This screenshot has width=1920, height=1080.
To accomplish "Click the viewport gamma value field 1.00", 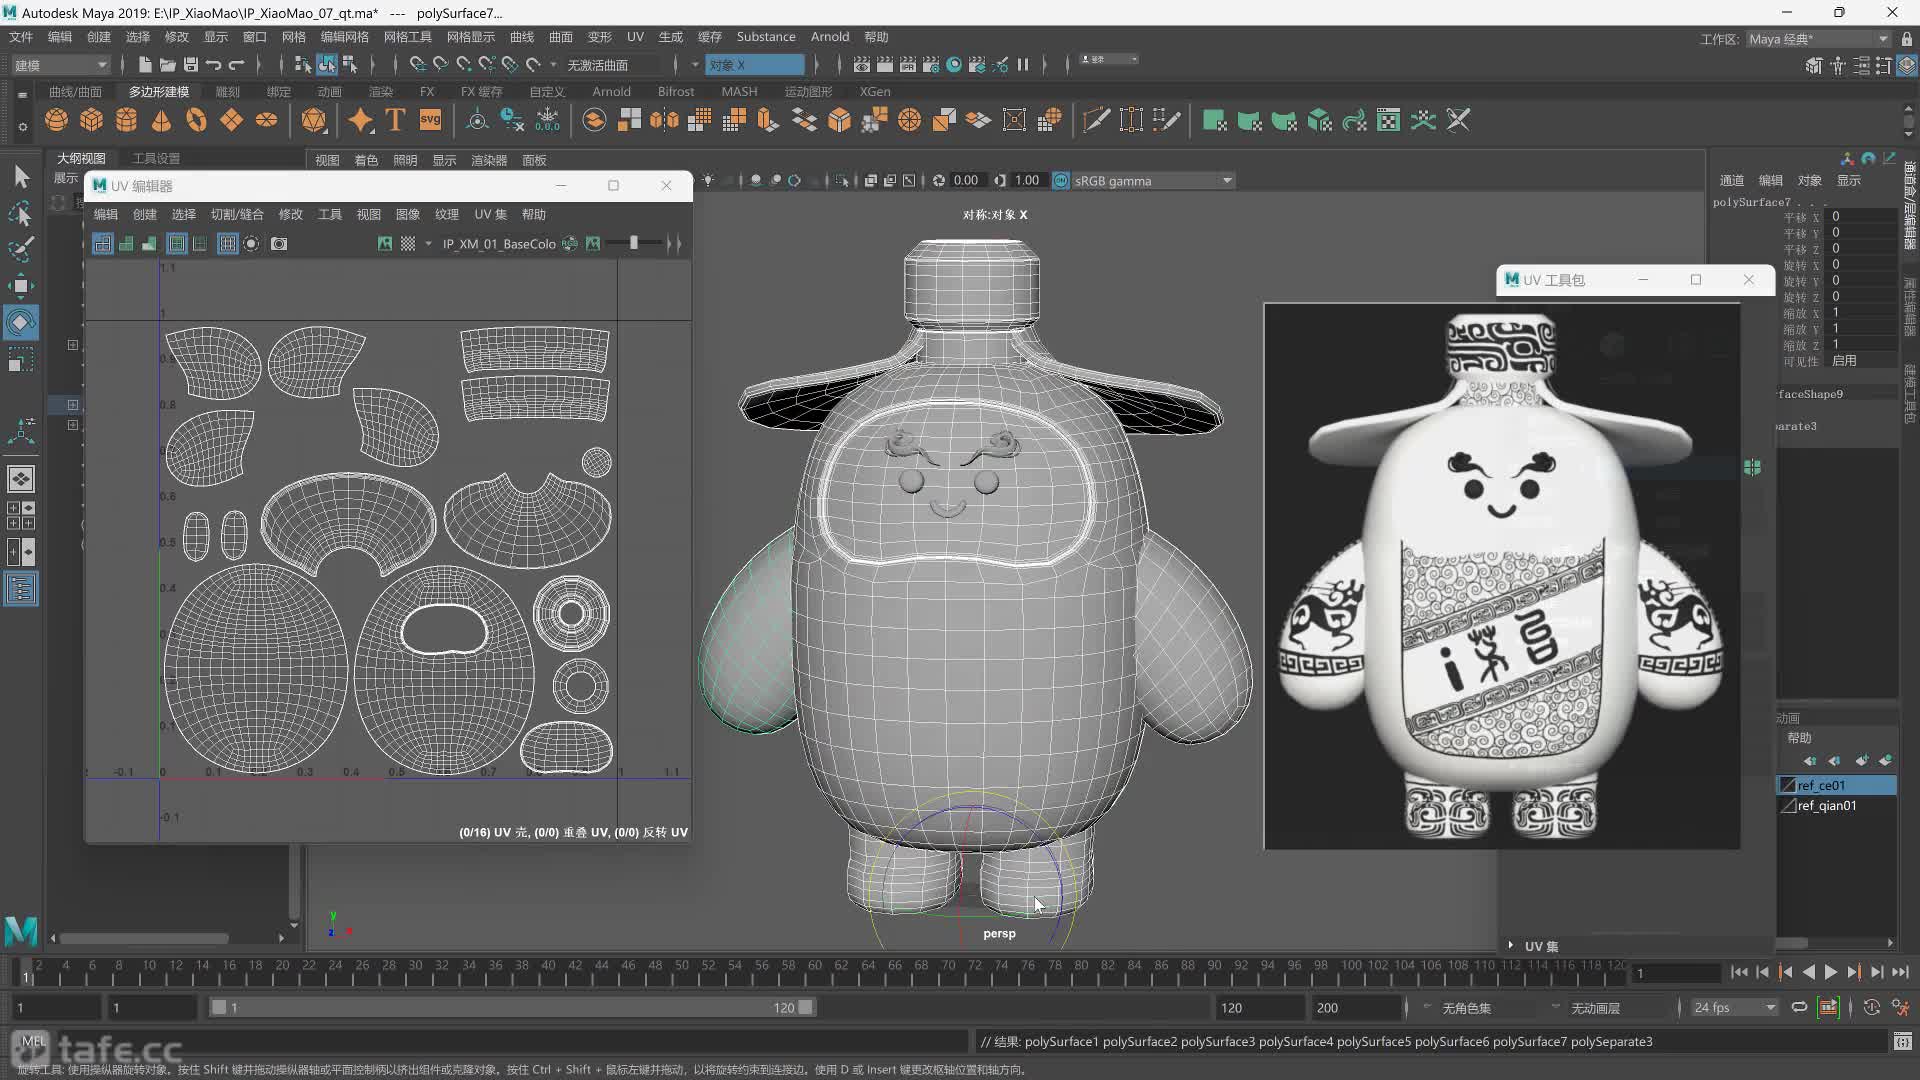I will click(1027, 181).
